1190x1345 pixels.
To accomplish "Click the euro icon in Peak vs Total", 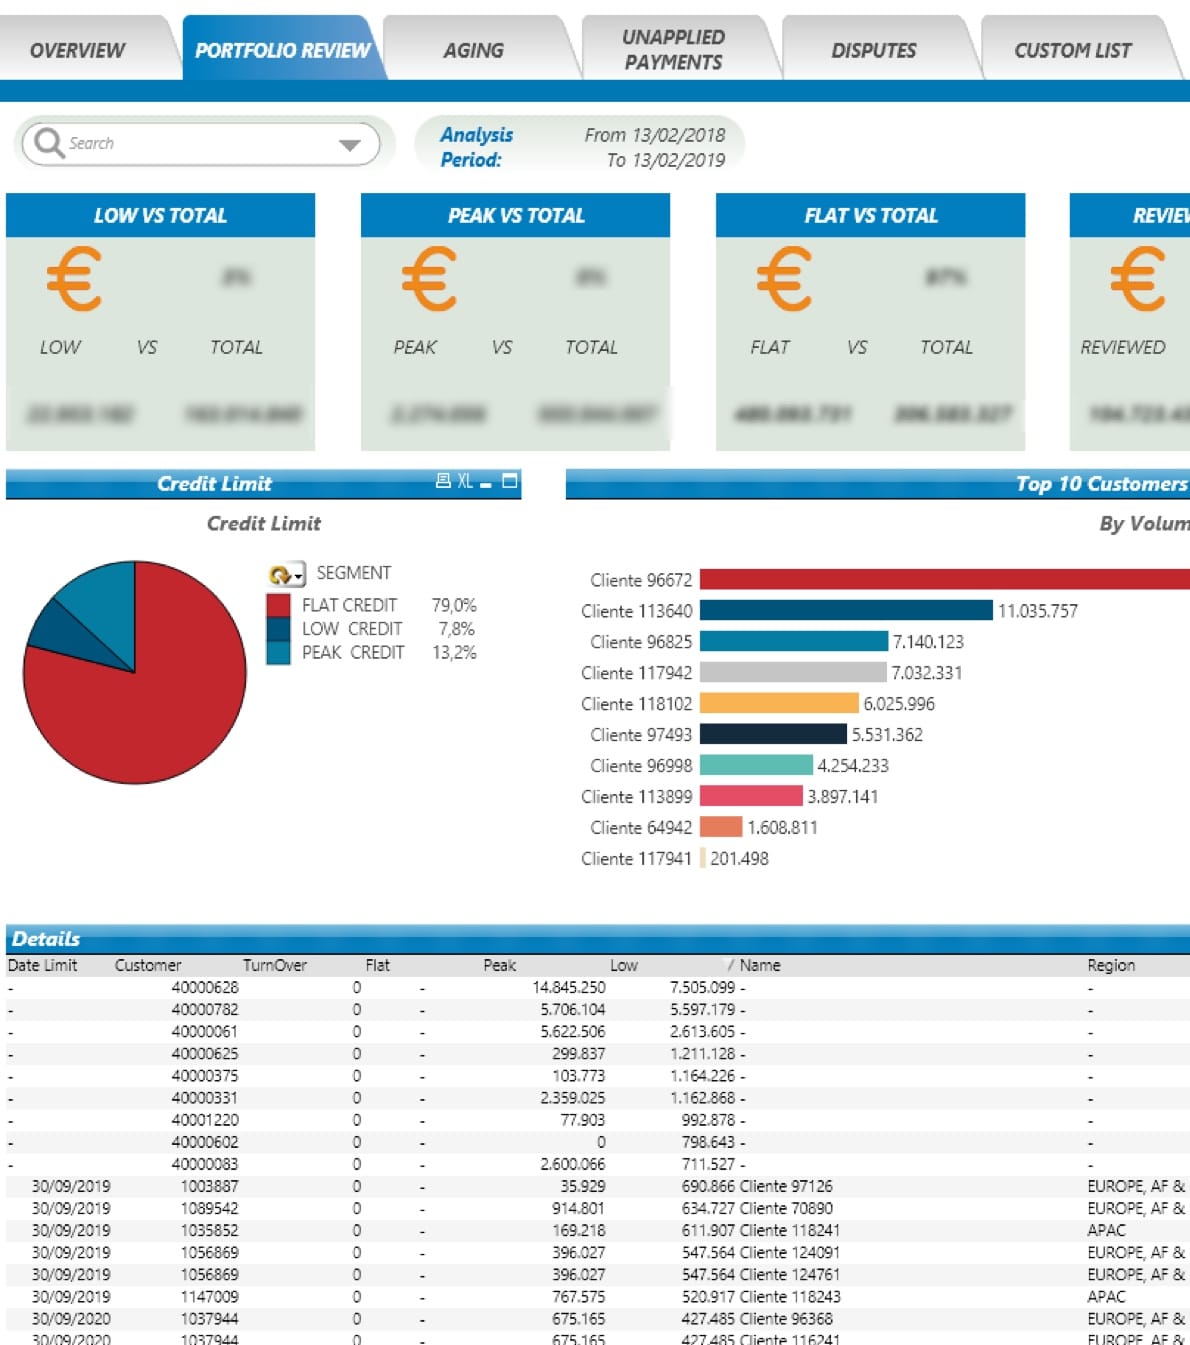I will (x=429, y=280).
